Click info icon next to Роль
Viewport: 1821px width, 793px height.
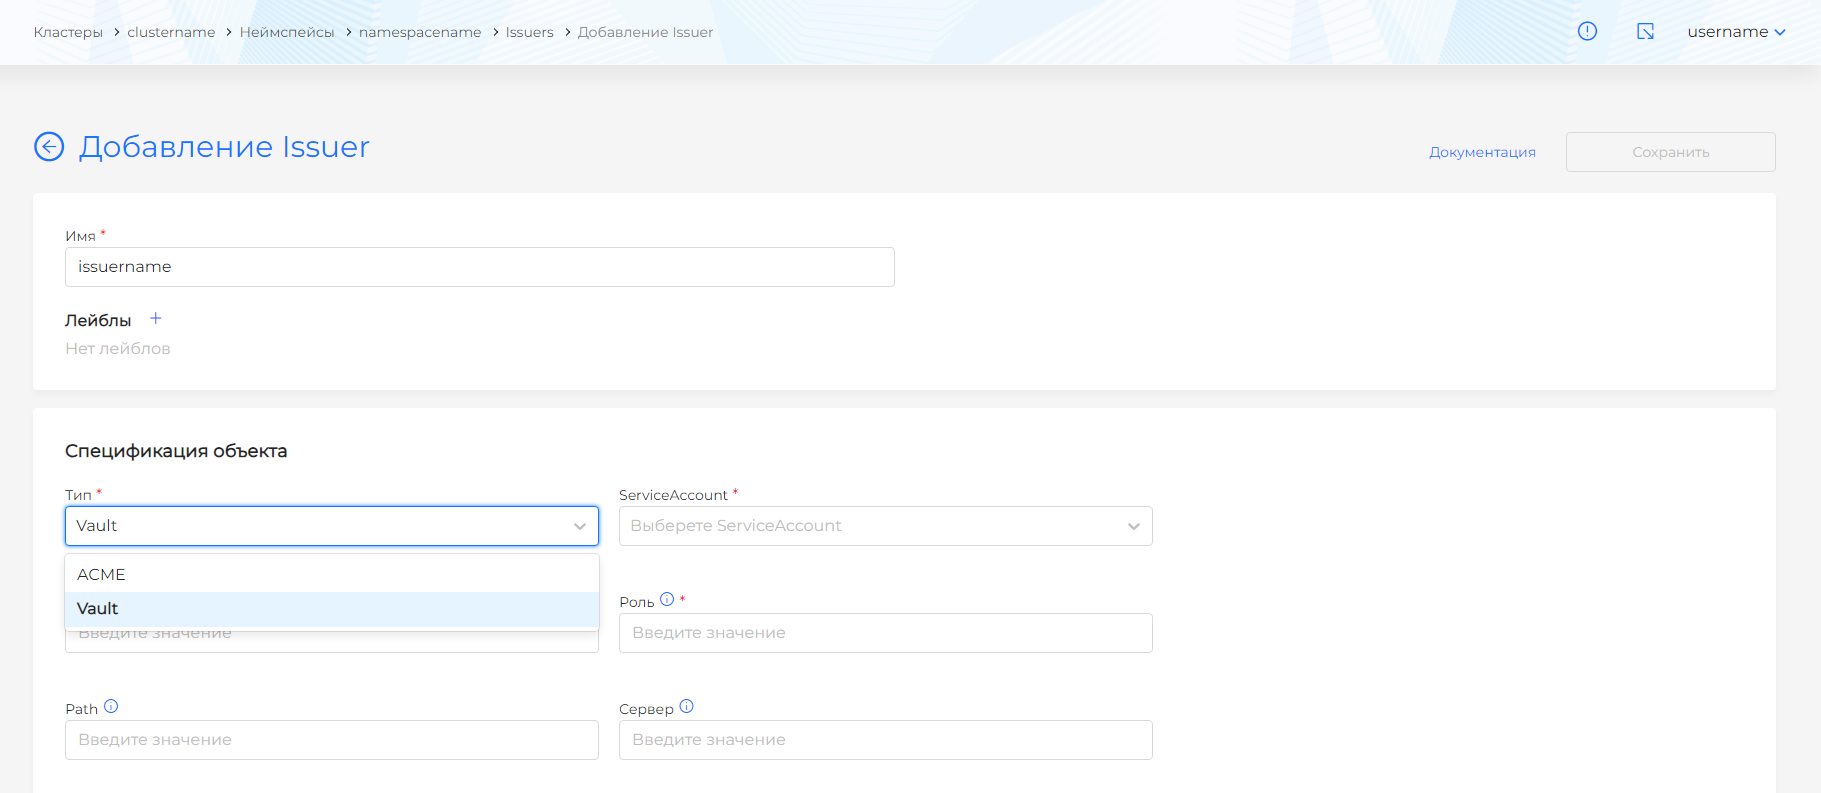point(667,600)
